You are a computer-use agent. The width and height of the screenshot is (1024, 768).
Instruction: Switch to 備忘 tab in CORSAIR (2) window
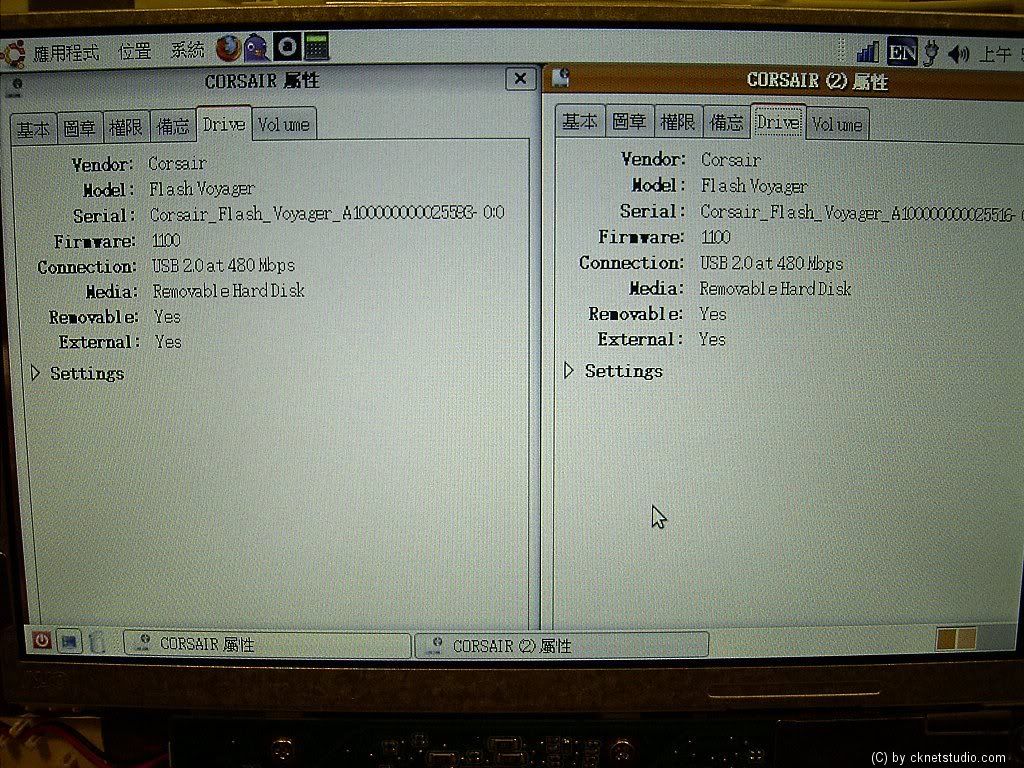(726, 121)
